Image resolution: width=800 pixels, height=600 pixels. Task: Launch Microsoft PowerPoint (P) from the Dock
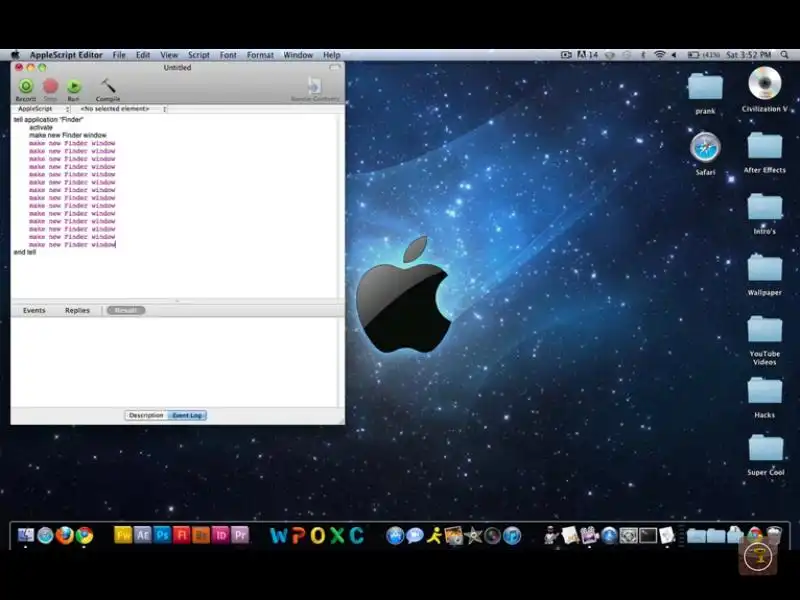[298, 535]
